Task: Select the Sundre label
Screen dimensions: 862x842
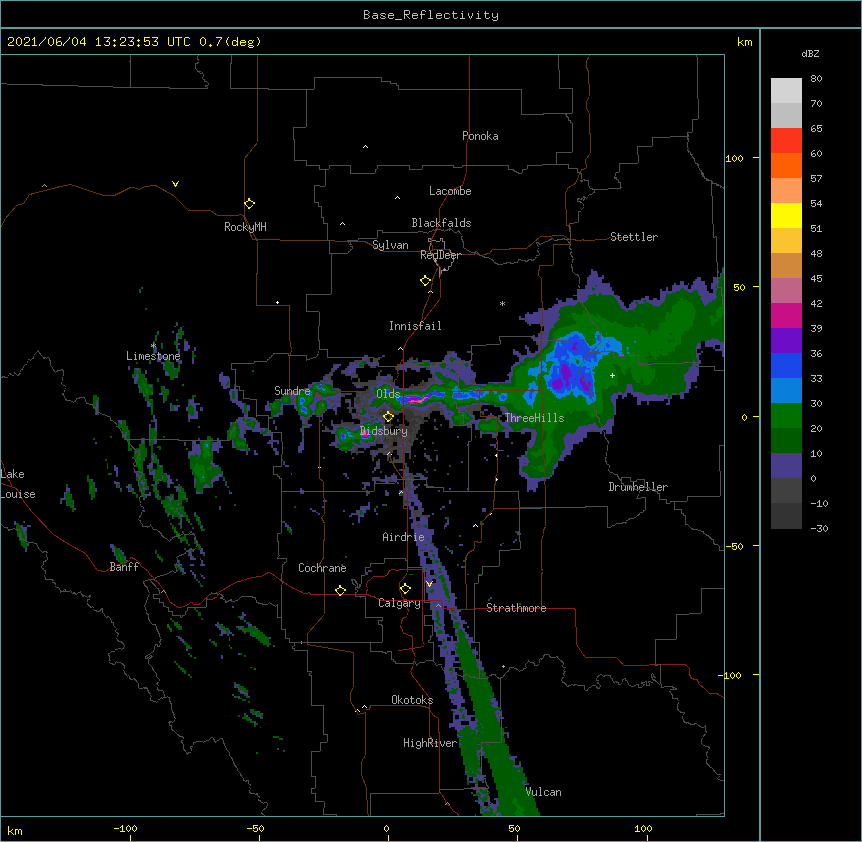Action: pos(292,391)
